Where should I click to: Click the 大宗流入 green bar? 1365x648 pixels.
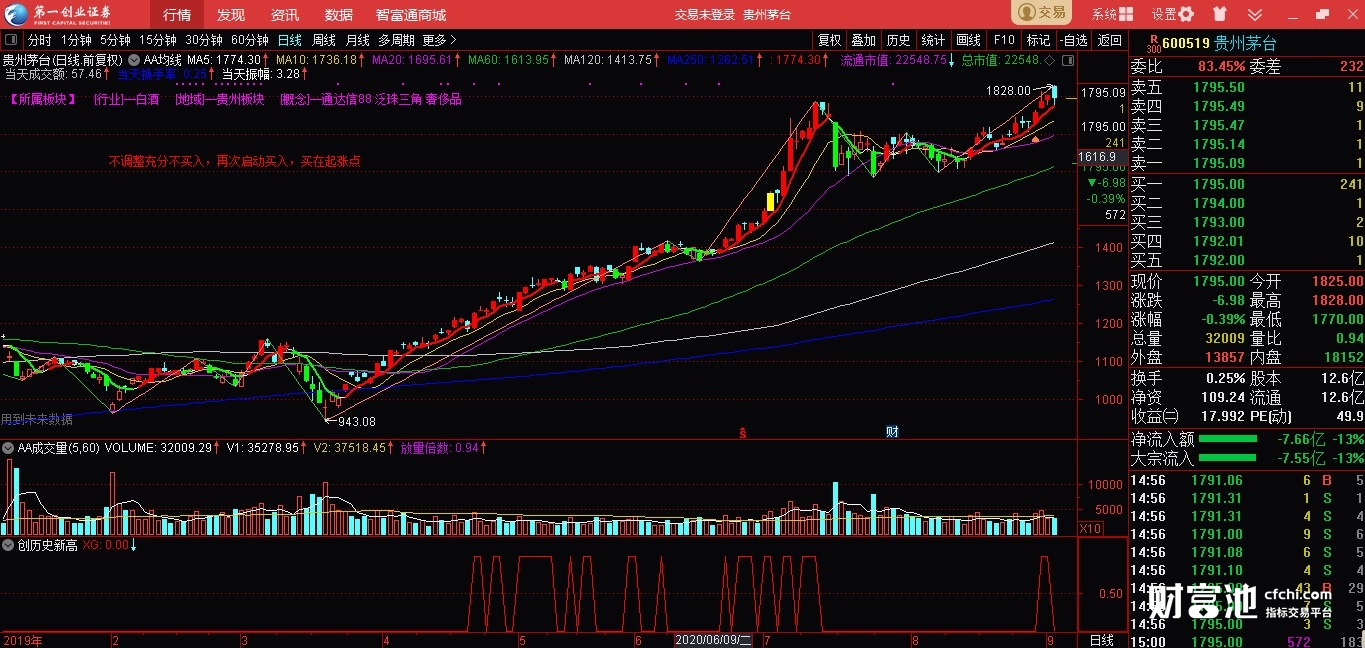point(1228,458)
